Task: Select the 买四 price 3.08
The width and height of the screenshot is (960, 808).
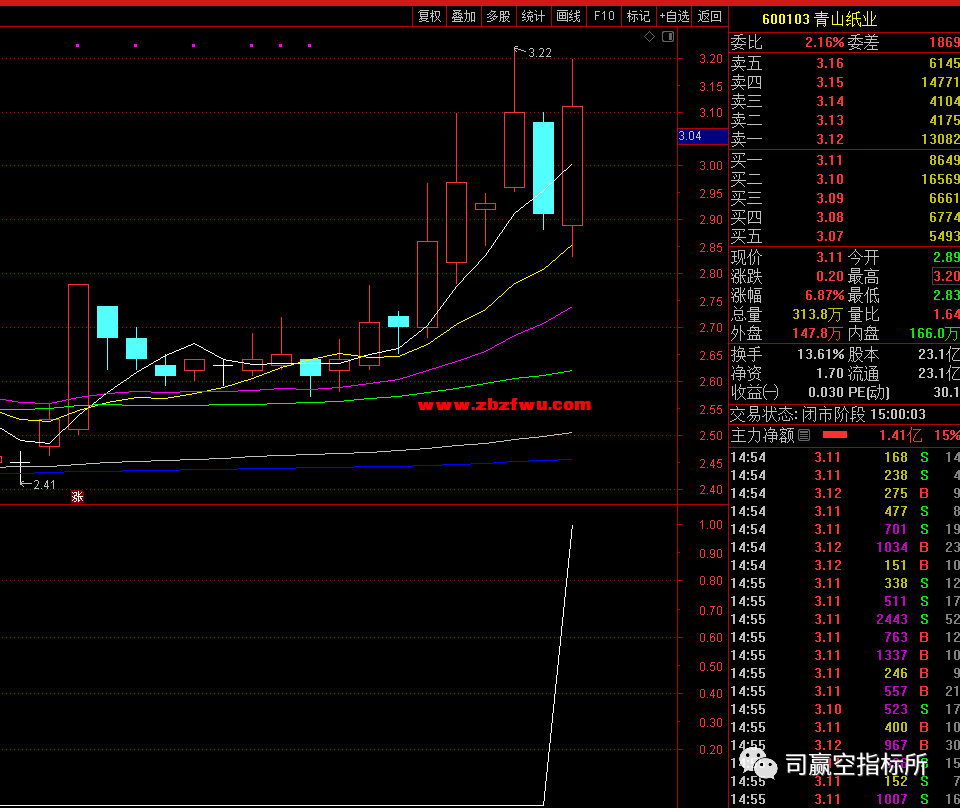Action: pos(830,217)
